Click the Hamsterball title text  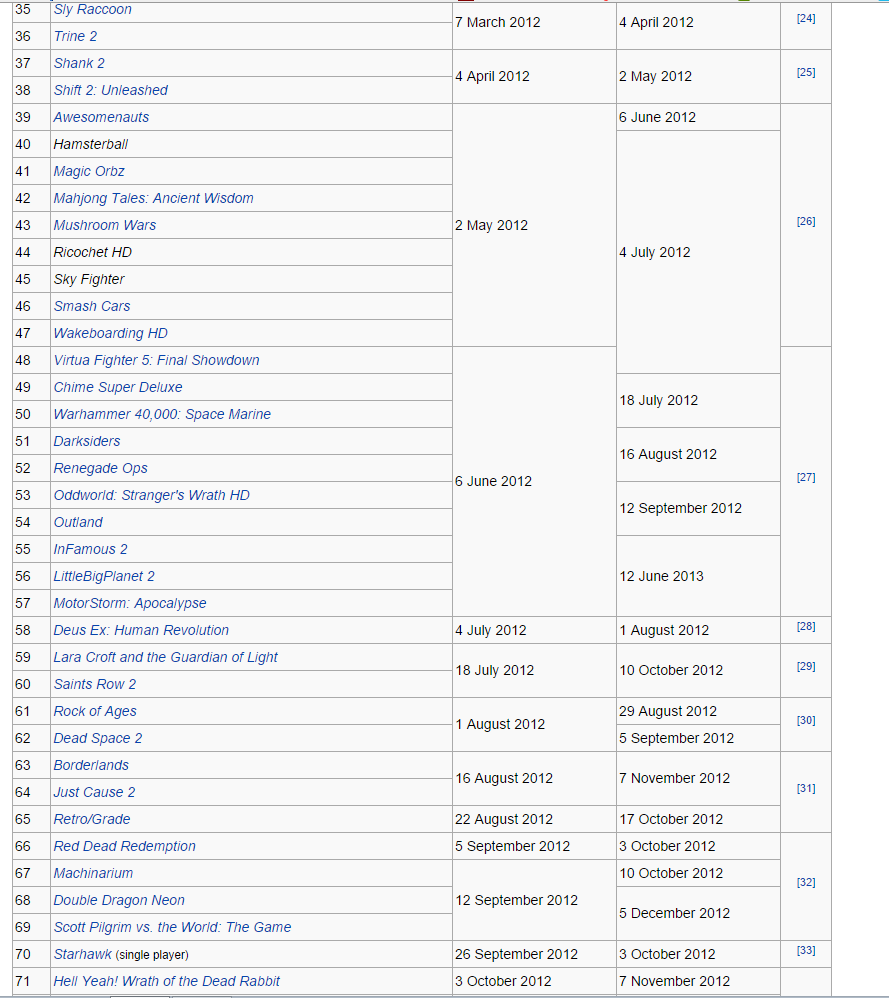(x=90, y=144)
